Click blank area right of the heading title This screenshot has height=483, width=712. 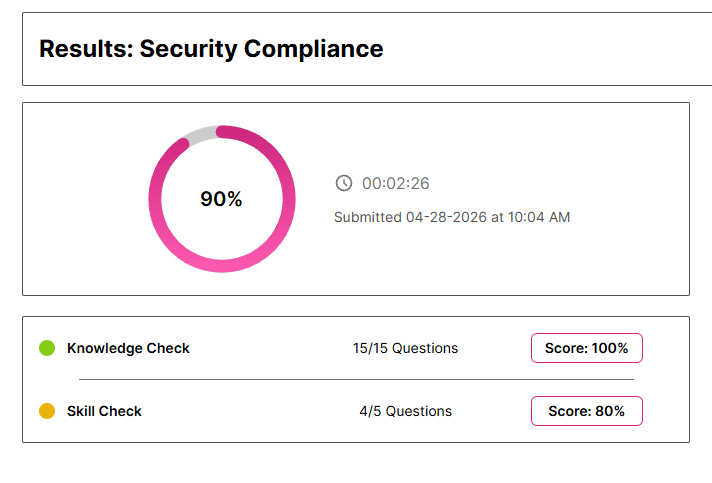point(540,48)
